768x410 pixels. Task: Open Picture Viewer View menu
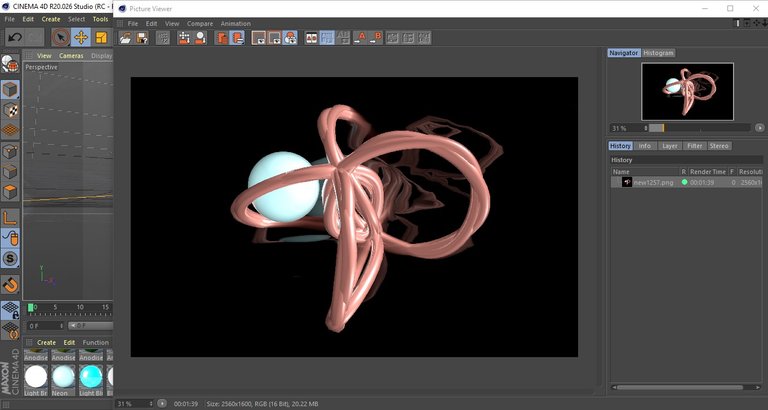pyautogui.click(x=172, y=24)
